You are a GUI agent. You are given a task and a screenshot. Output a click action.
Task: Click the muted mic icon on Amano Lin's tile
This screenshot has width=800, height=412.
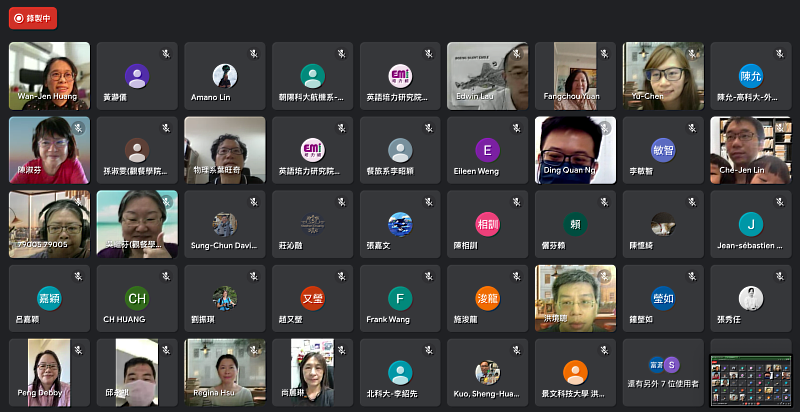(x=254, y=53)
